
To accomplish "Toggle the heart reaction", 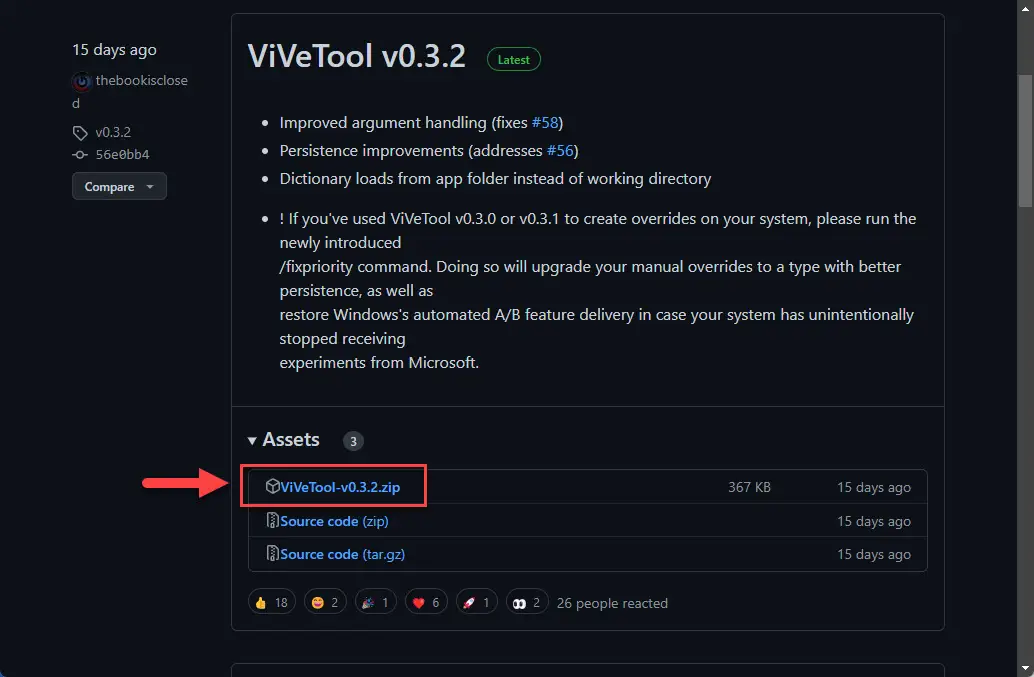I will point(426,601).
